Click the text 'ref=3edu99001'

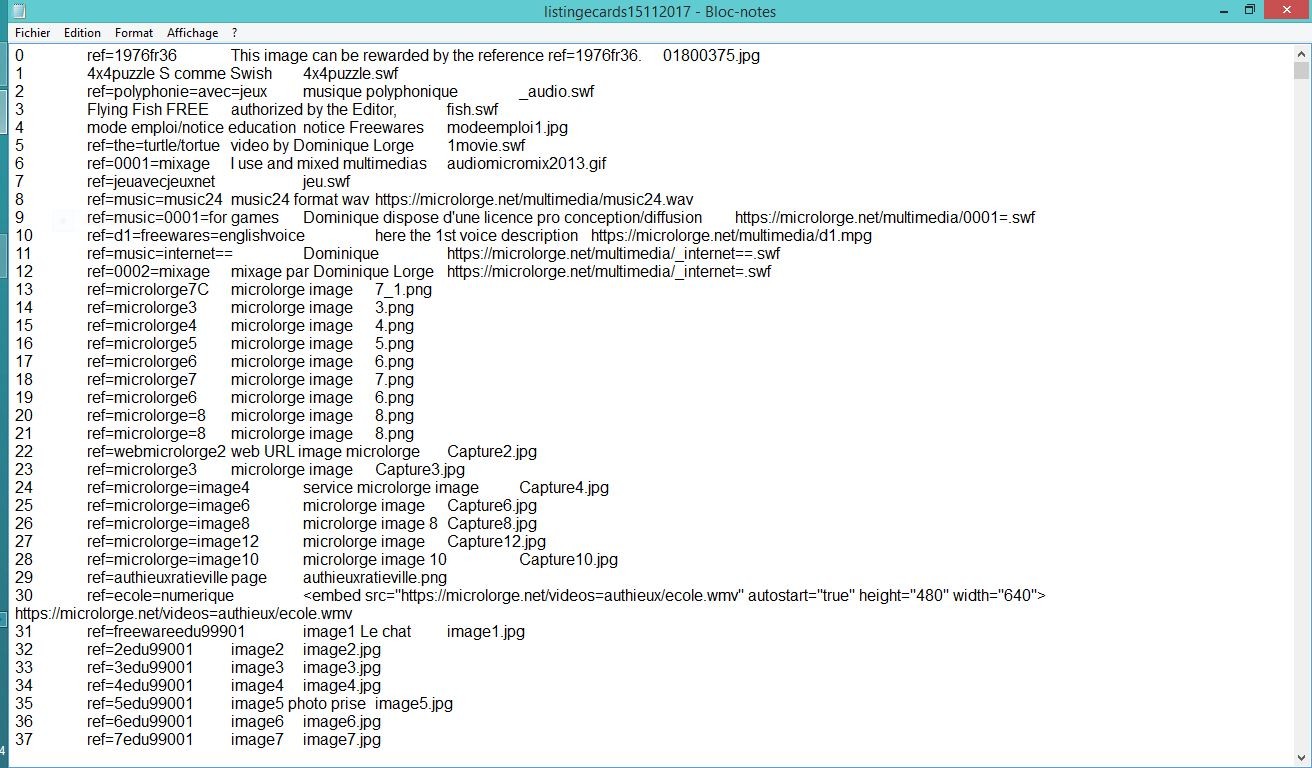point(140,668)
